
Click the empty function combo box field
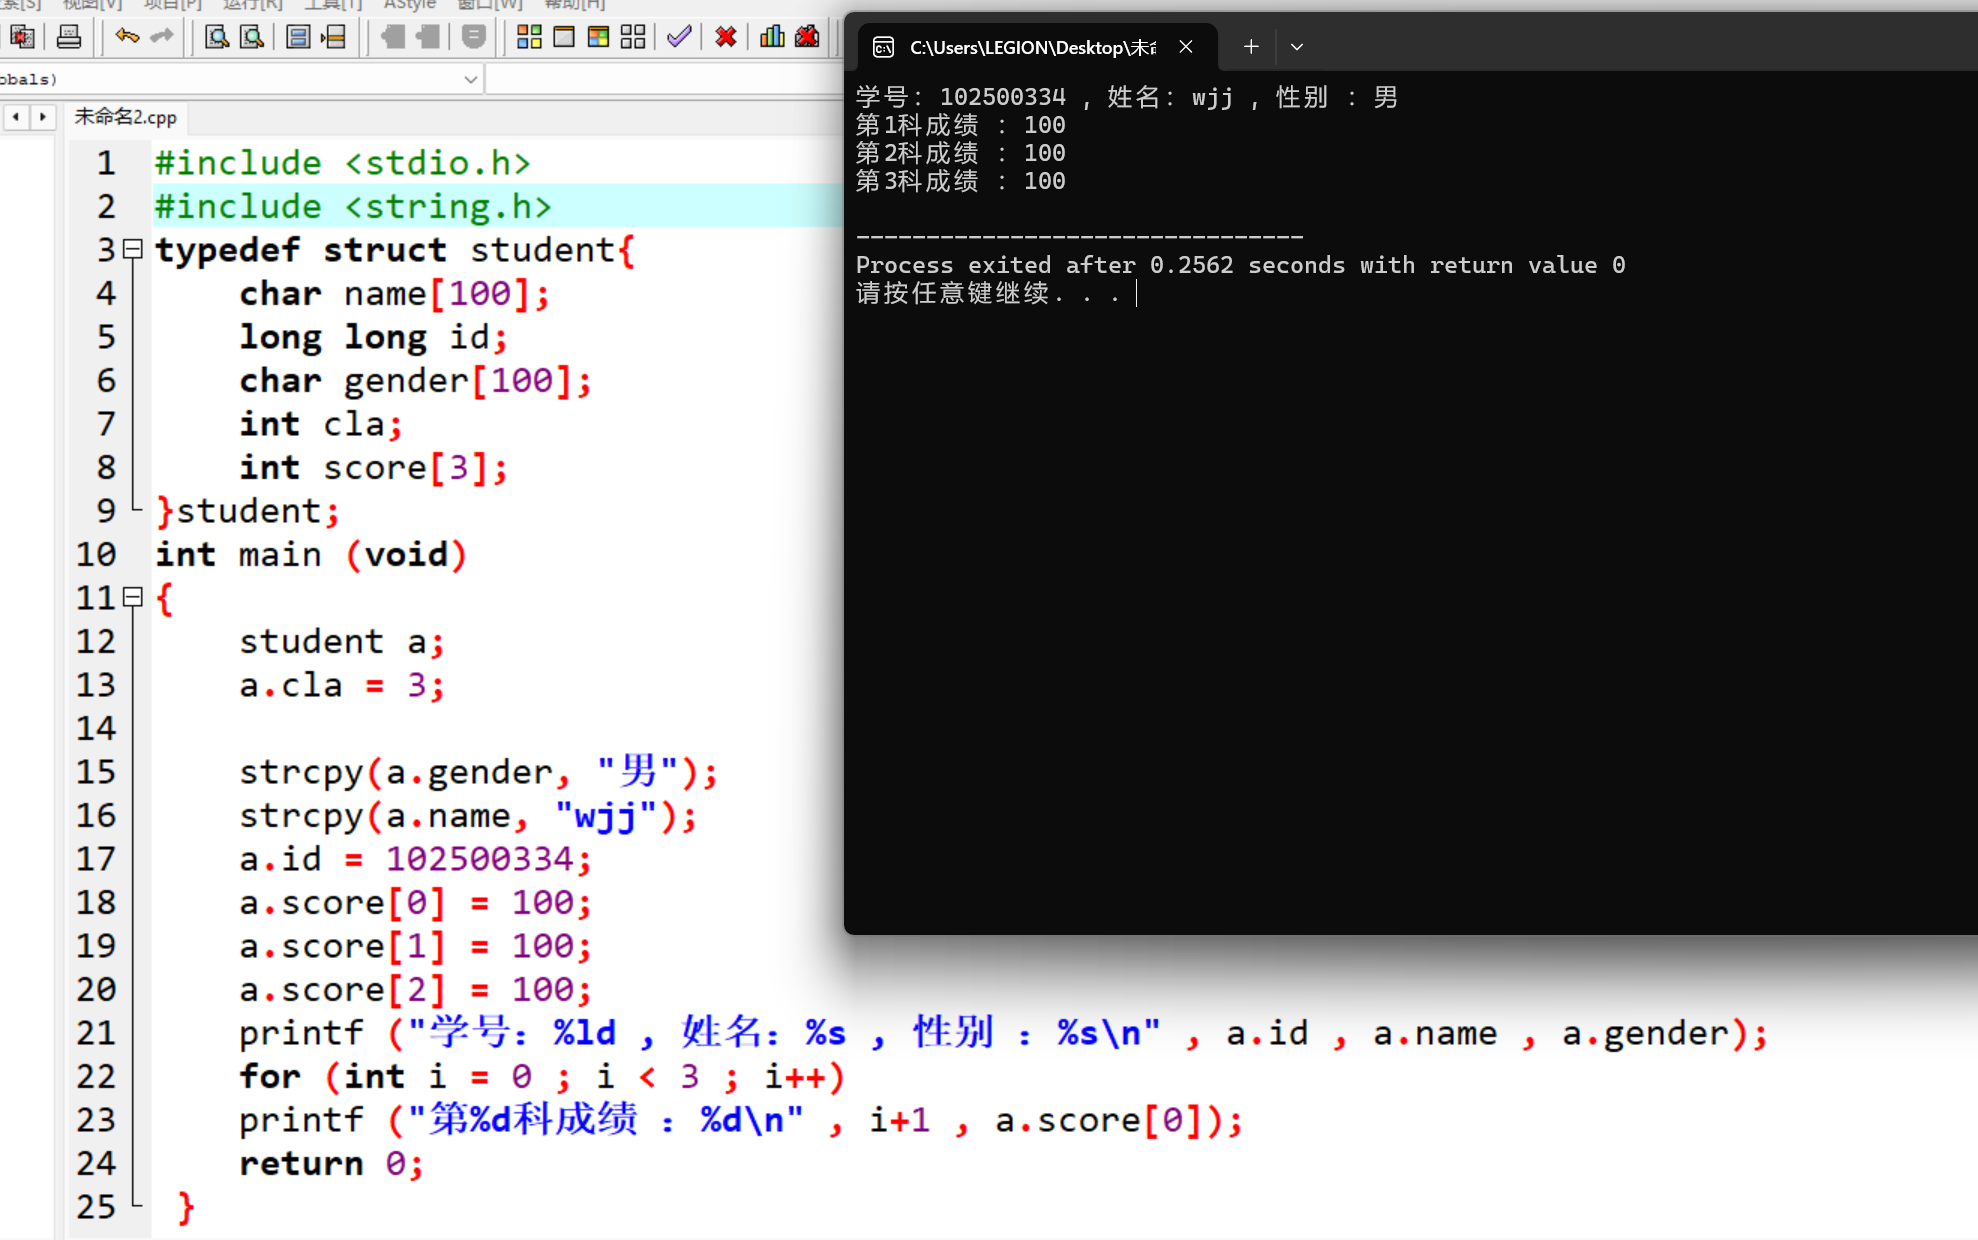tap(662, 79)
